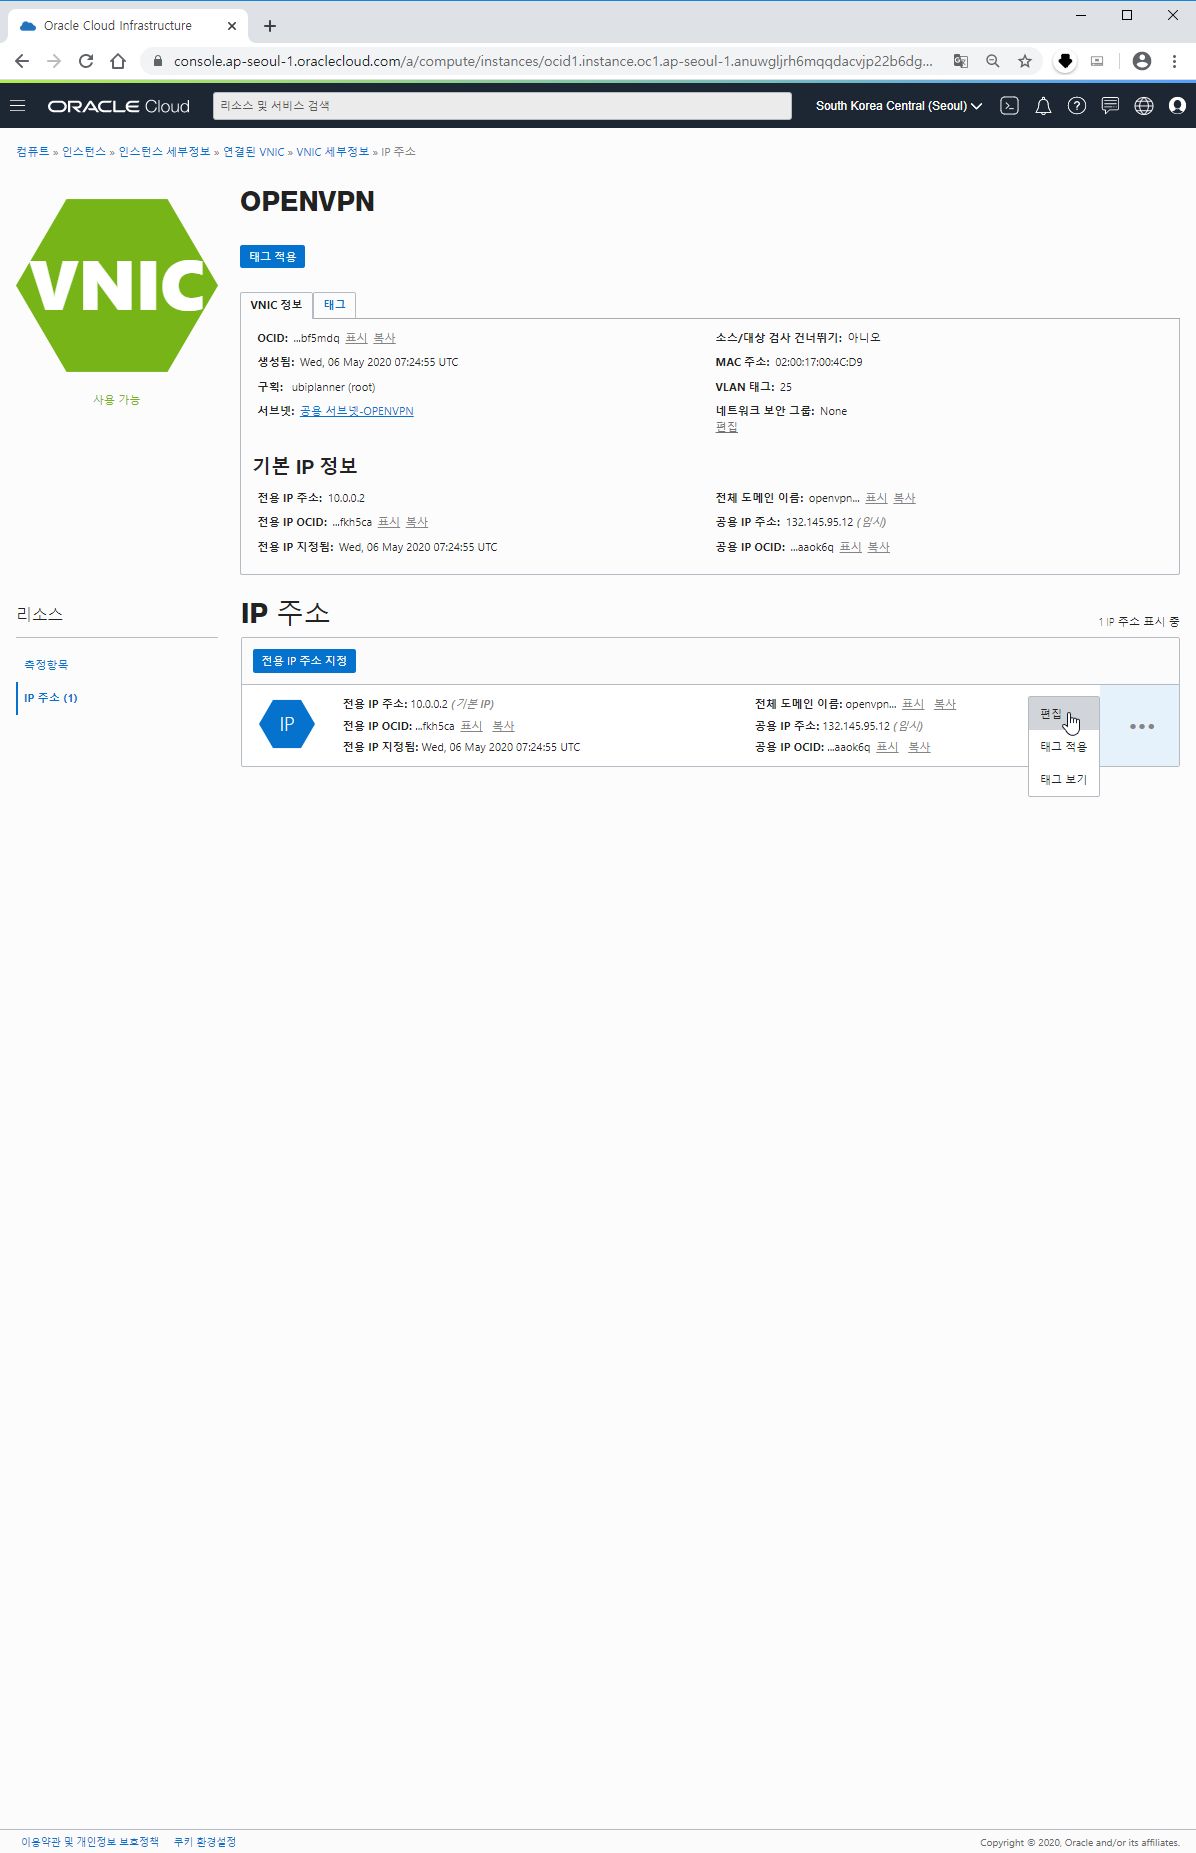Screen dimensions: 1196x1853
Task: Open the Chrome three-dot menu
Action: [x=1175, y=61]
